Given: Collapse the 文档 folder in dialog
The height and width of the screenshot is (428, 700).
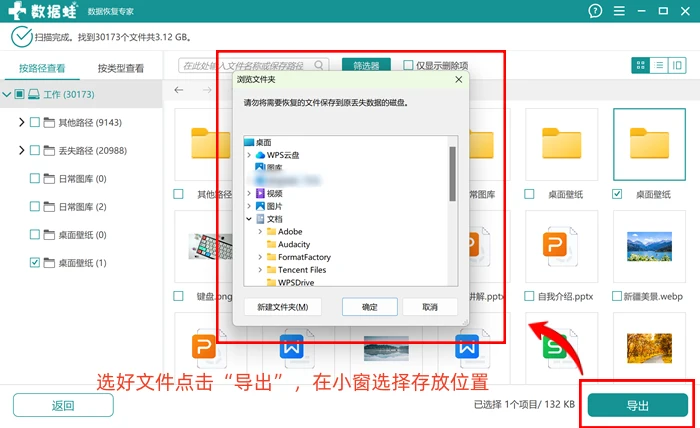Looking at the screenshot, I should 249,219.
